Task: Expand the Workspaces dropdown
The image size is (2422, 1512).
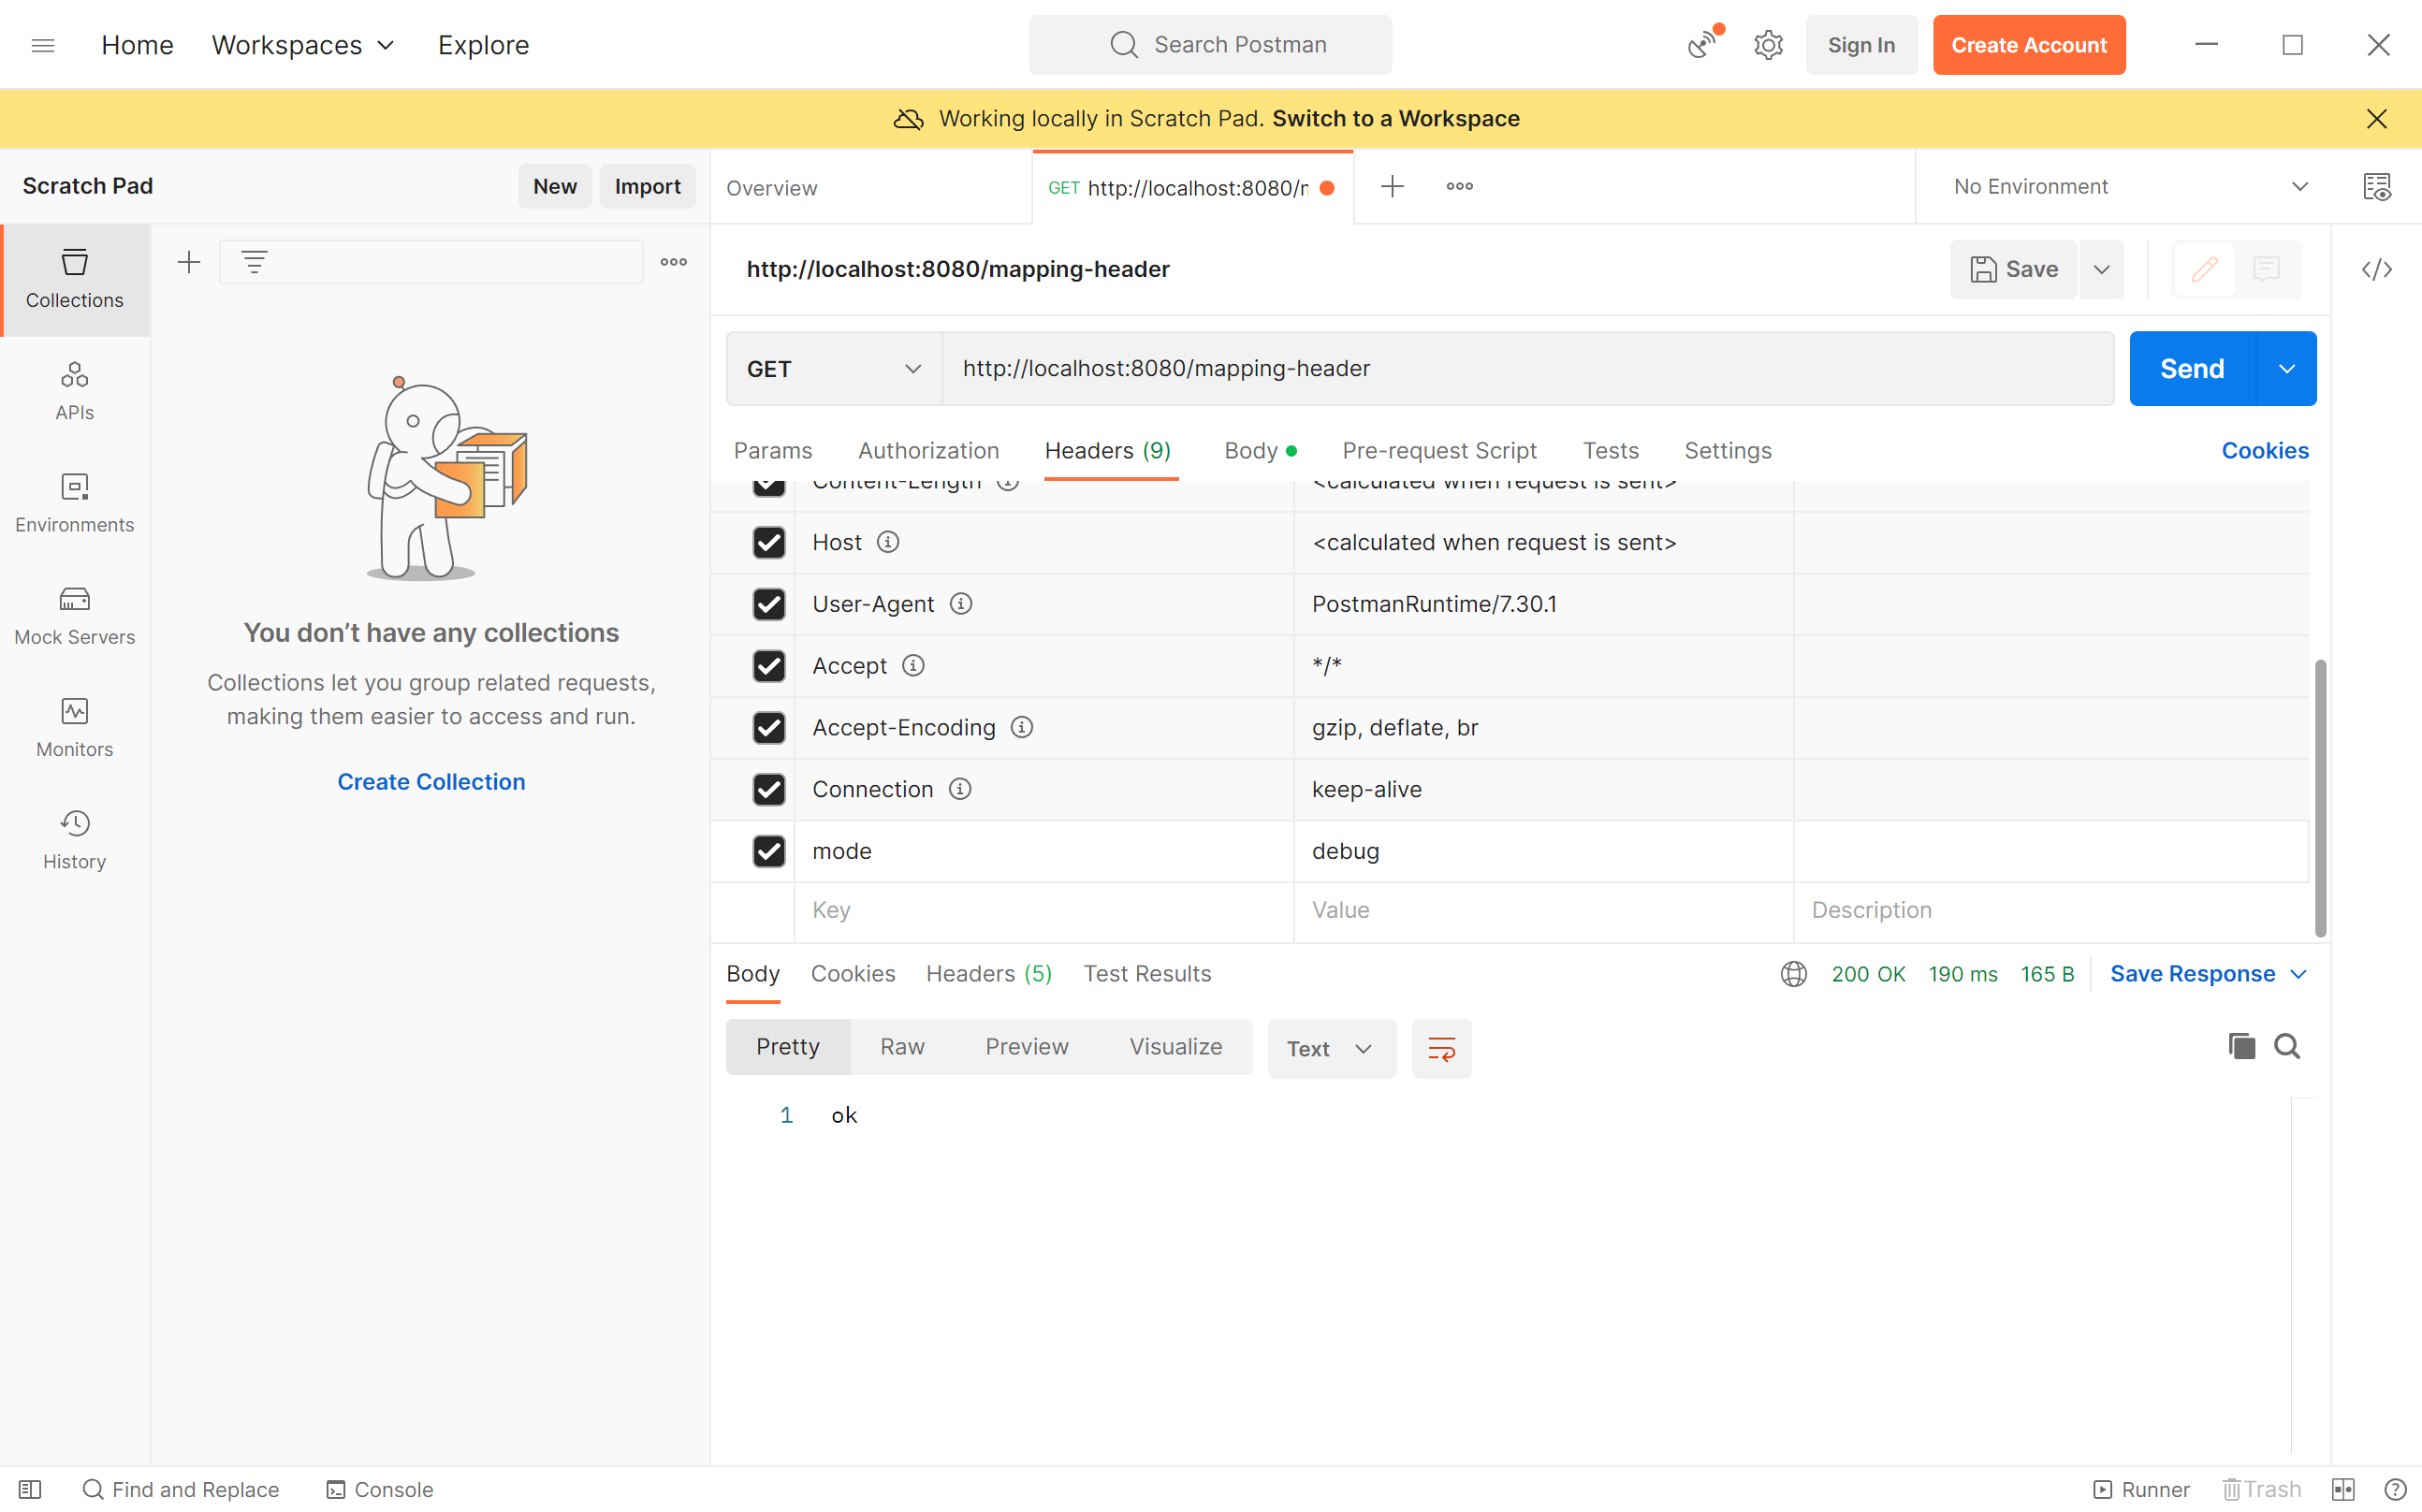Action: pos(303,45)
